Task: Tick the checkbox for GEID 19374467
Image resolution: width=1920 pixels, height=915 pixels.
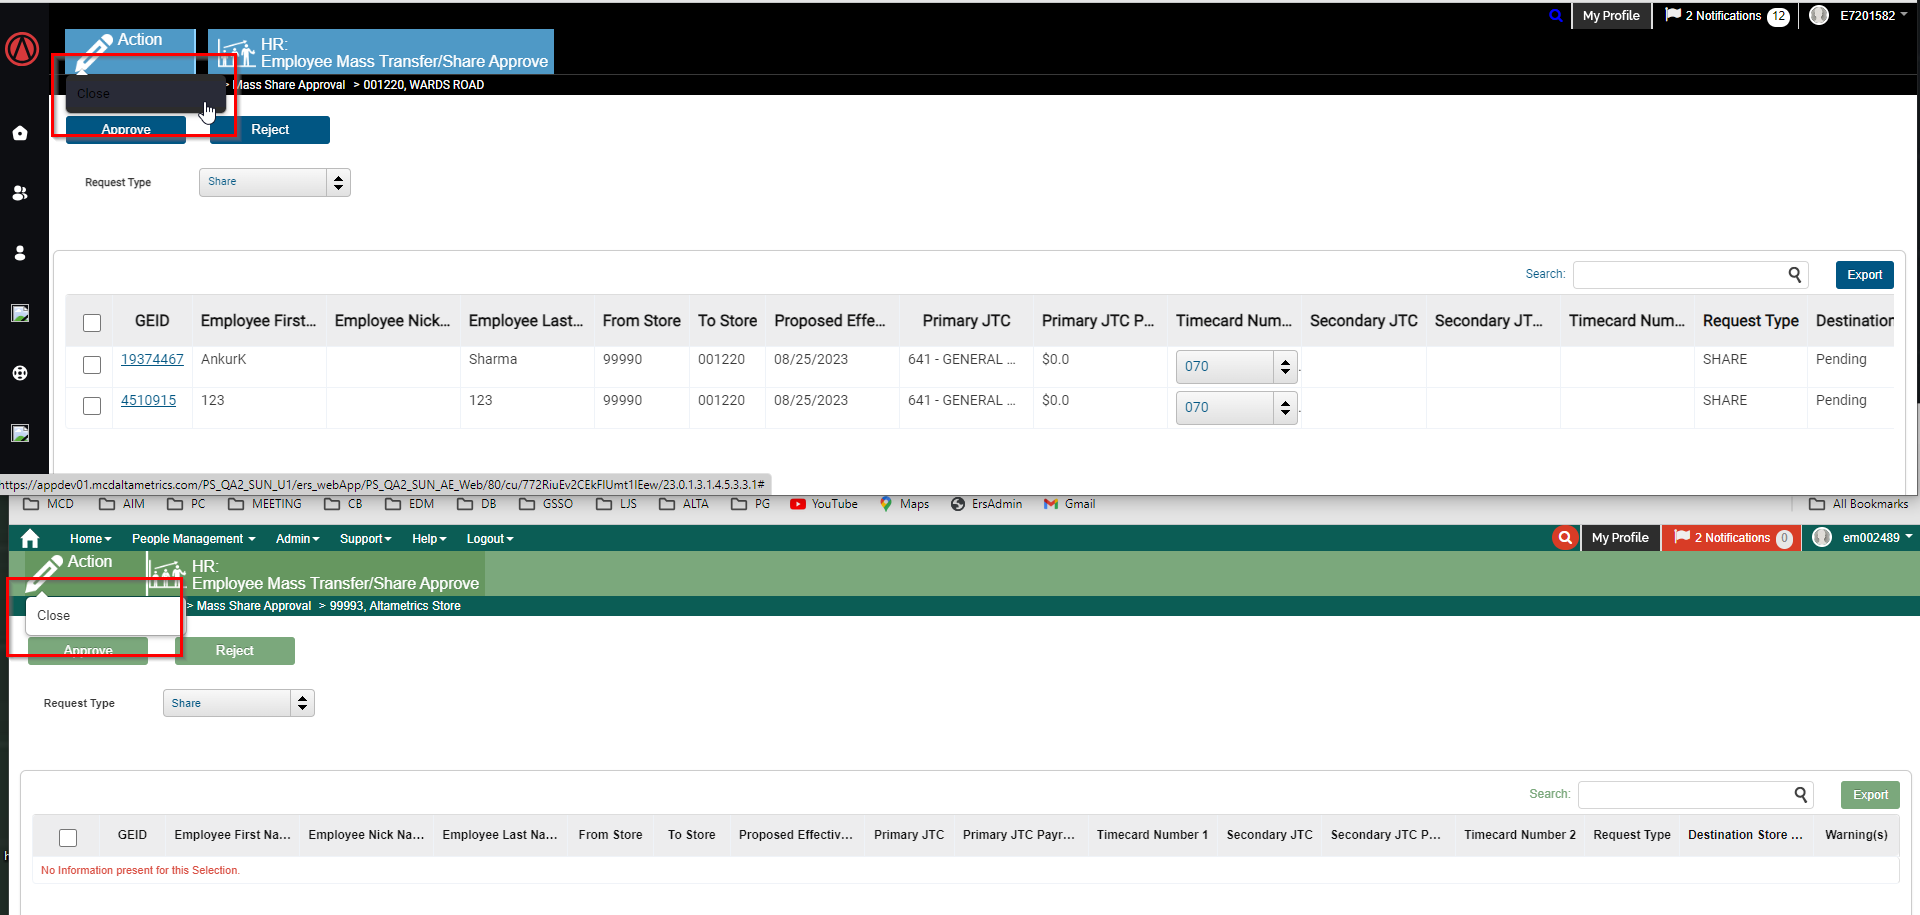Action: point(92,365)
